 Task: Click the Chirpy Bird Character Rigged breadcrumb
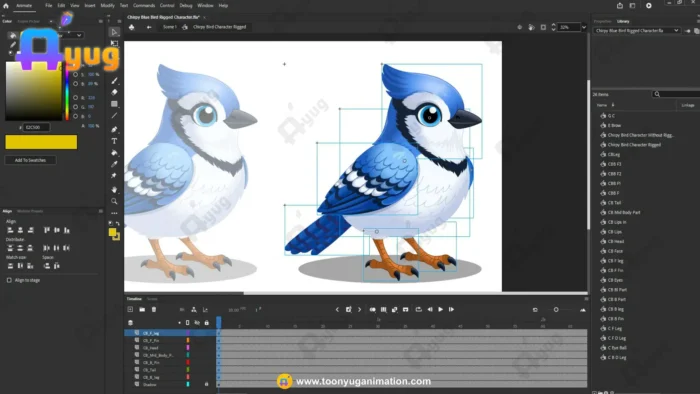click(x=219, y=27)
